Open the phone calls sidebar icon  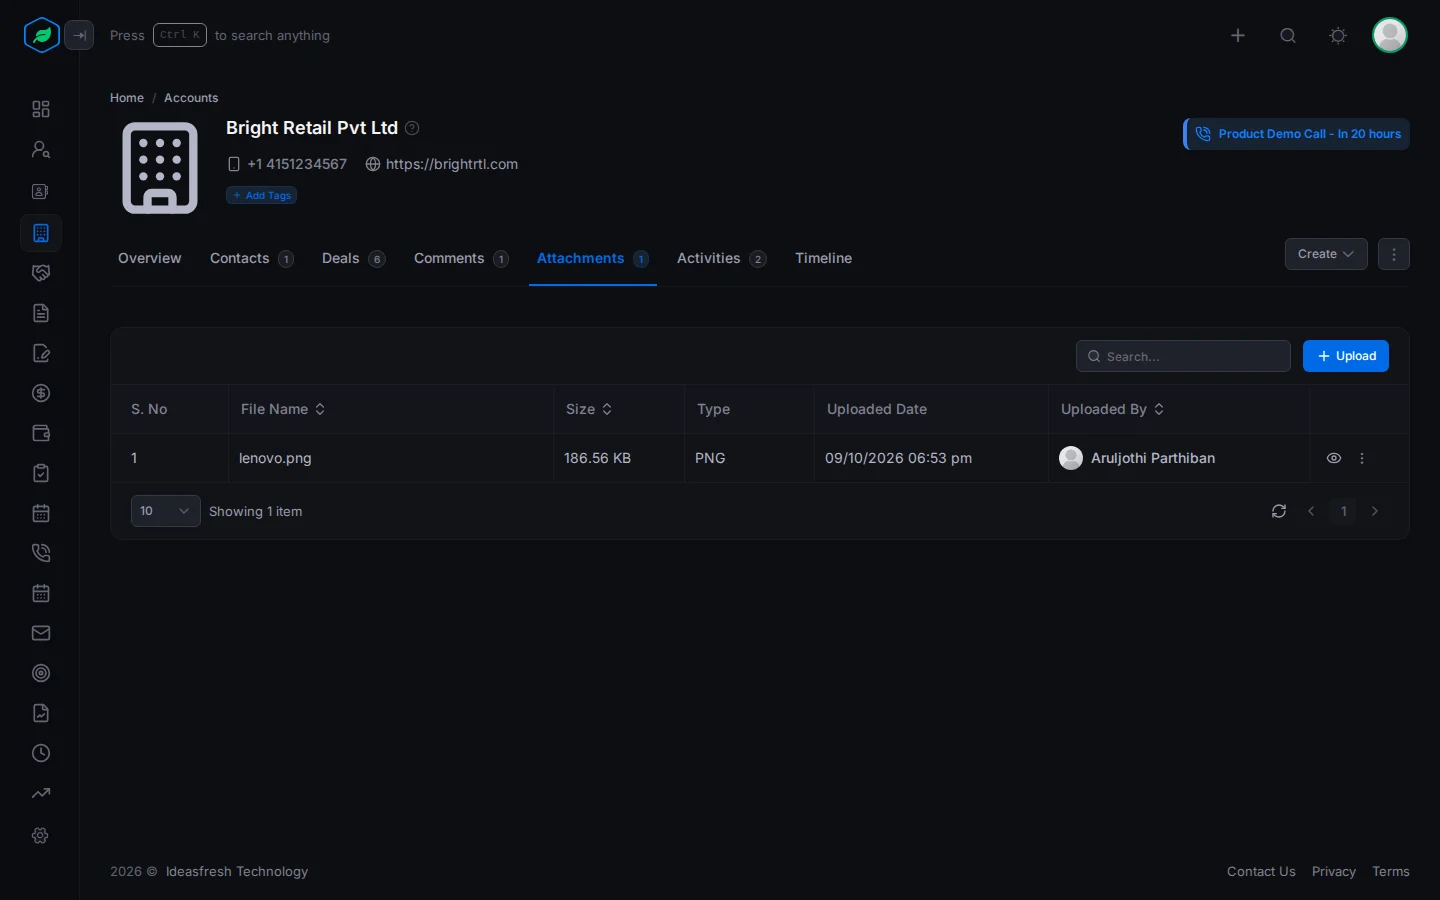click(x=41, y=553)
